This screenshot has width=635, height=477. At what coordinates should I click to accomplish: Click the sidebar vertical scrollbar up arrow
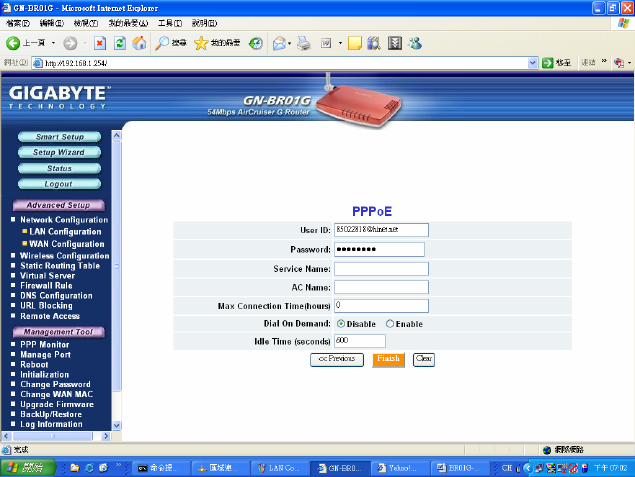(117, 135)
